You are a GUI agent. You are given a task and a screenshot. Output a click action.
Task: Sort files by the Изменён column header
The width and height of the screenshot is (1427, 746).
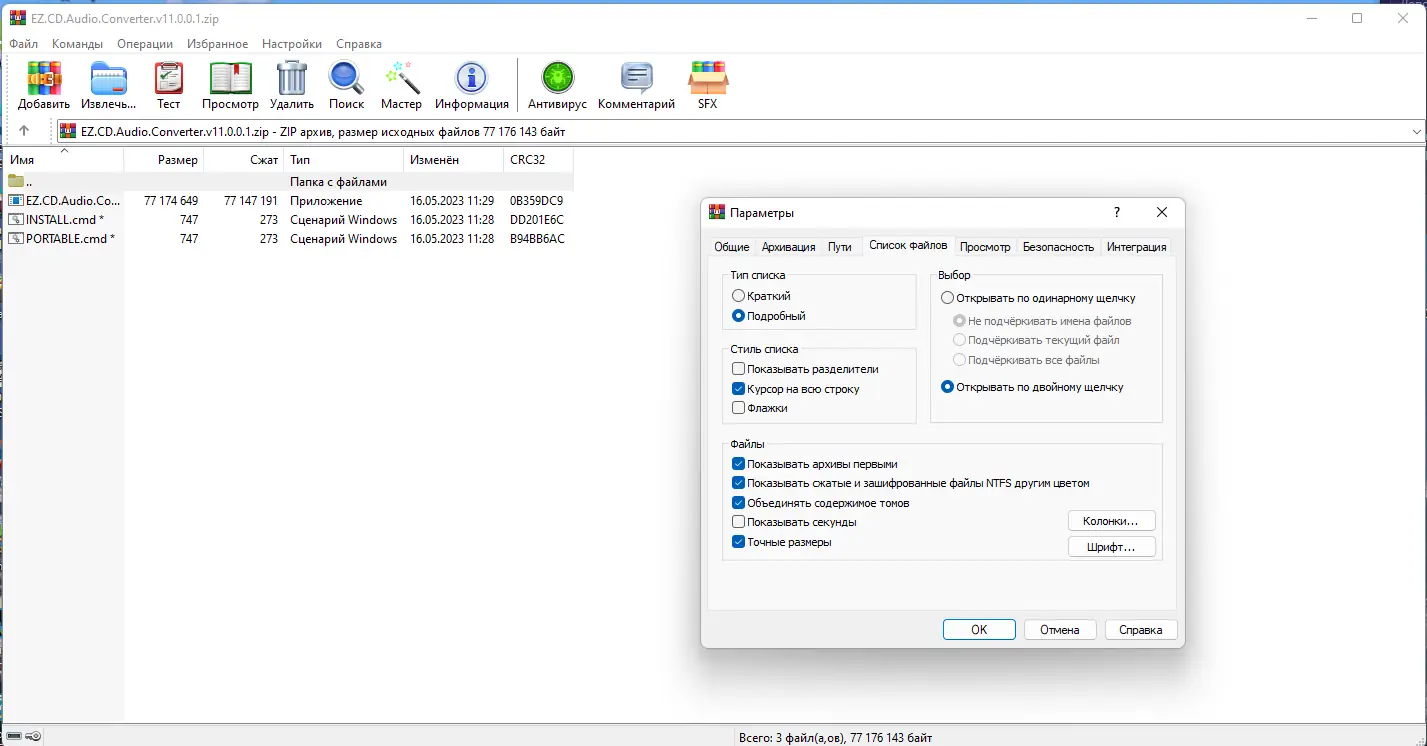[454, 160]
